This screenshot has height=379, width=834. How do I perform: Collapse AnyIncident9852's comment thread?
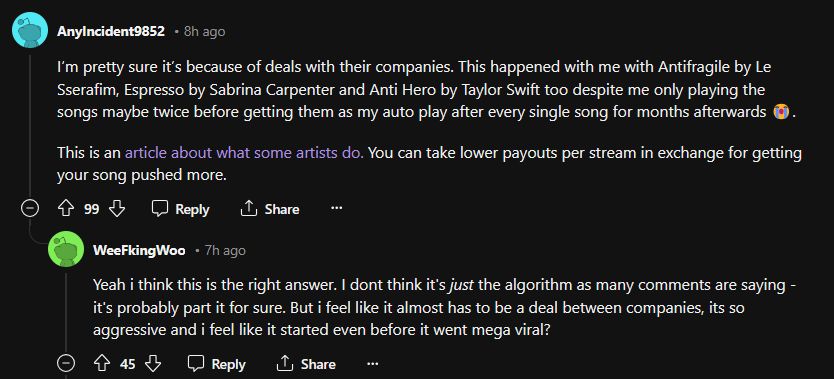pyautogui.click(x=30, y=209)
